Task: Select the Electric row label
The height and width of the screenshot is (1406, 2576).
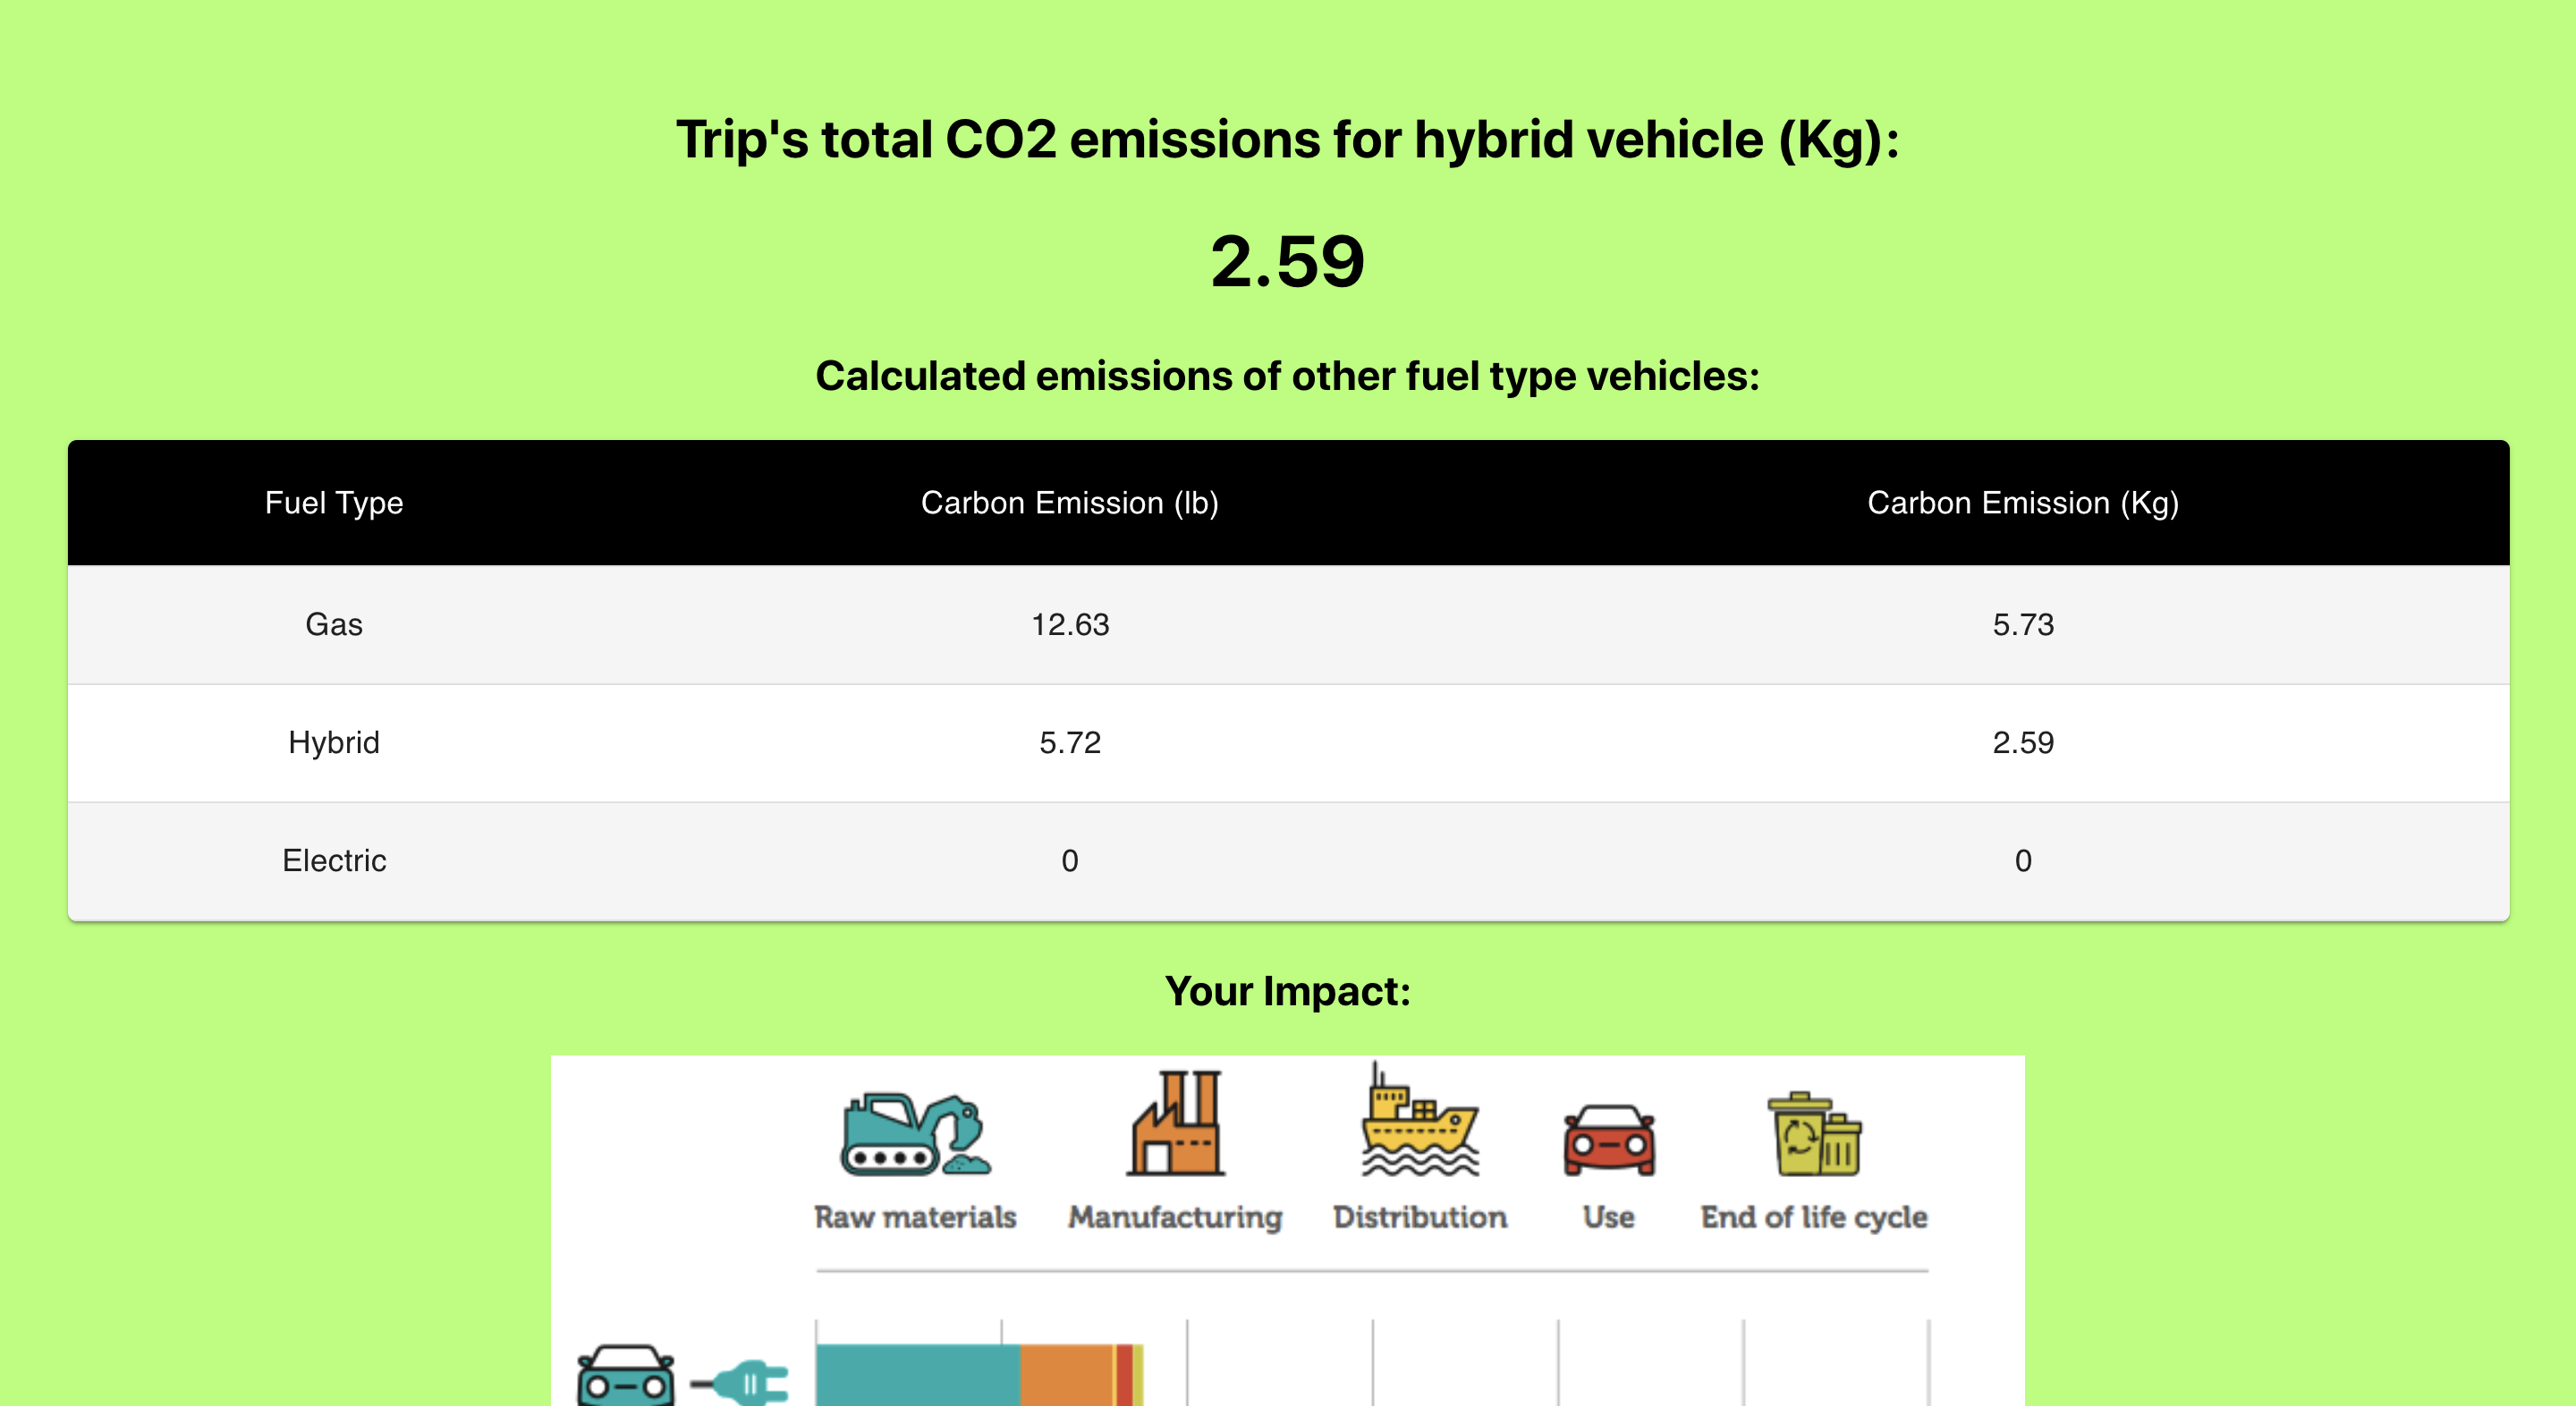Action: (334, 861)
